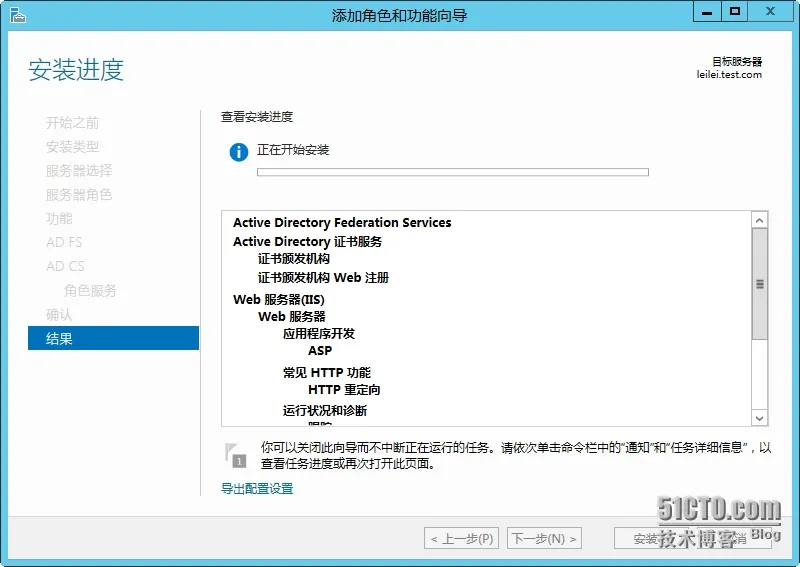This screenshot has height=567, width=800.
Task: Click the scroll down arrow of the feature list
Action: click(759, 418)
